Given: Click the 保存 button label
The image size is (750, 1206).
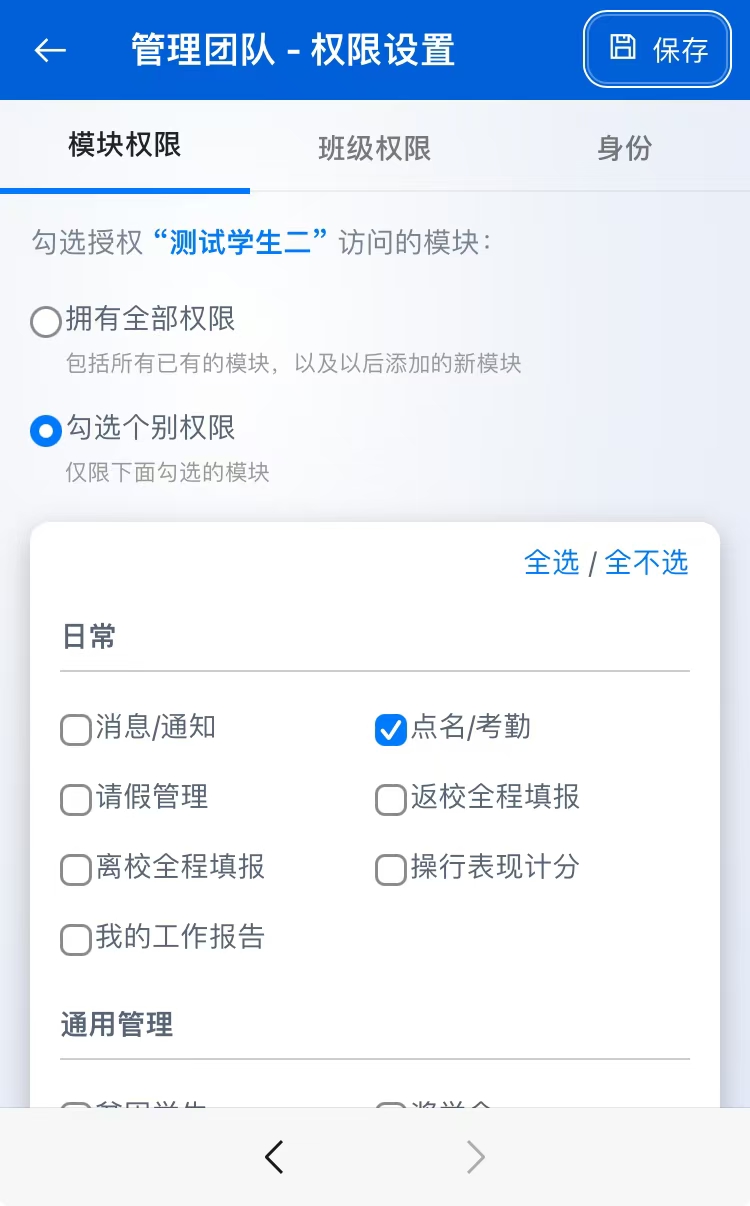Looking at the screenshot, I should tap(680, 50).
